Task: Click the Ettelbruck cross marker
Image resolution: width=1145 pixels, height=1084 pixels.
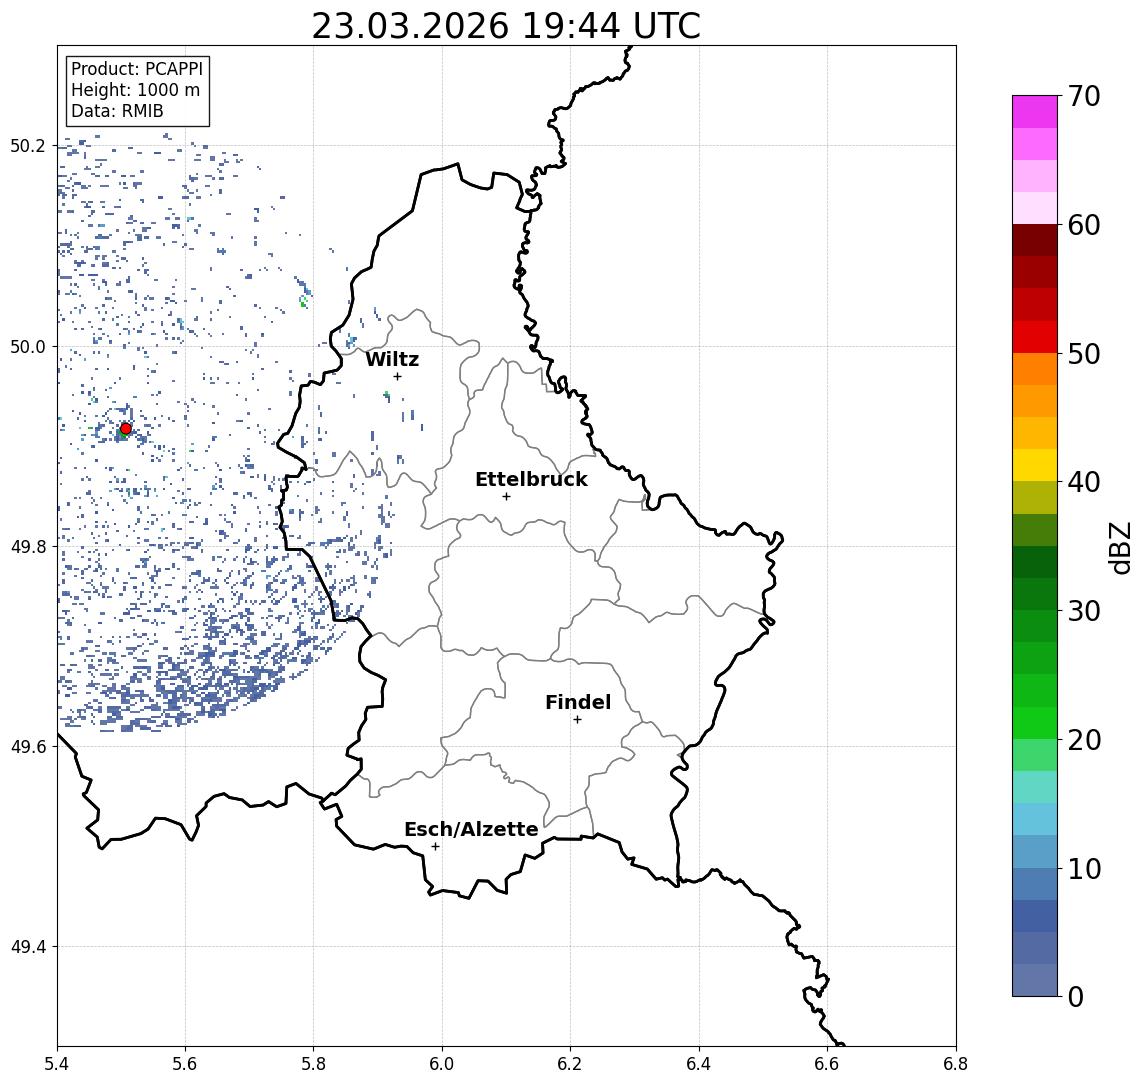Action: (506, 496)
